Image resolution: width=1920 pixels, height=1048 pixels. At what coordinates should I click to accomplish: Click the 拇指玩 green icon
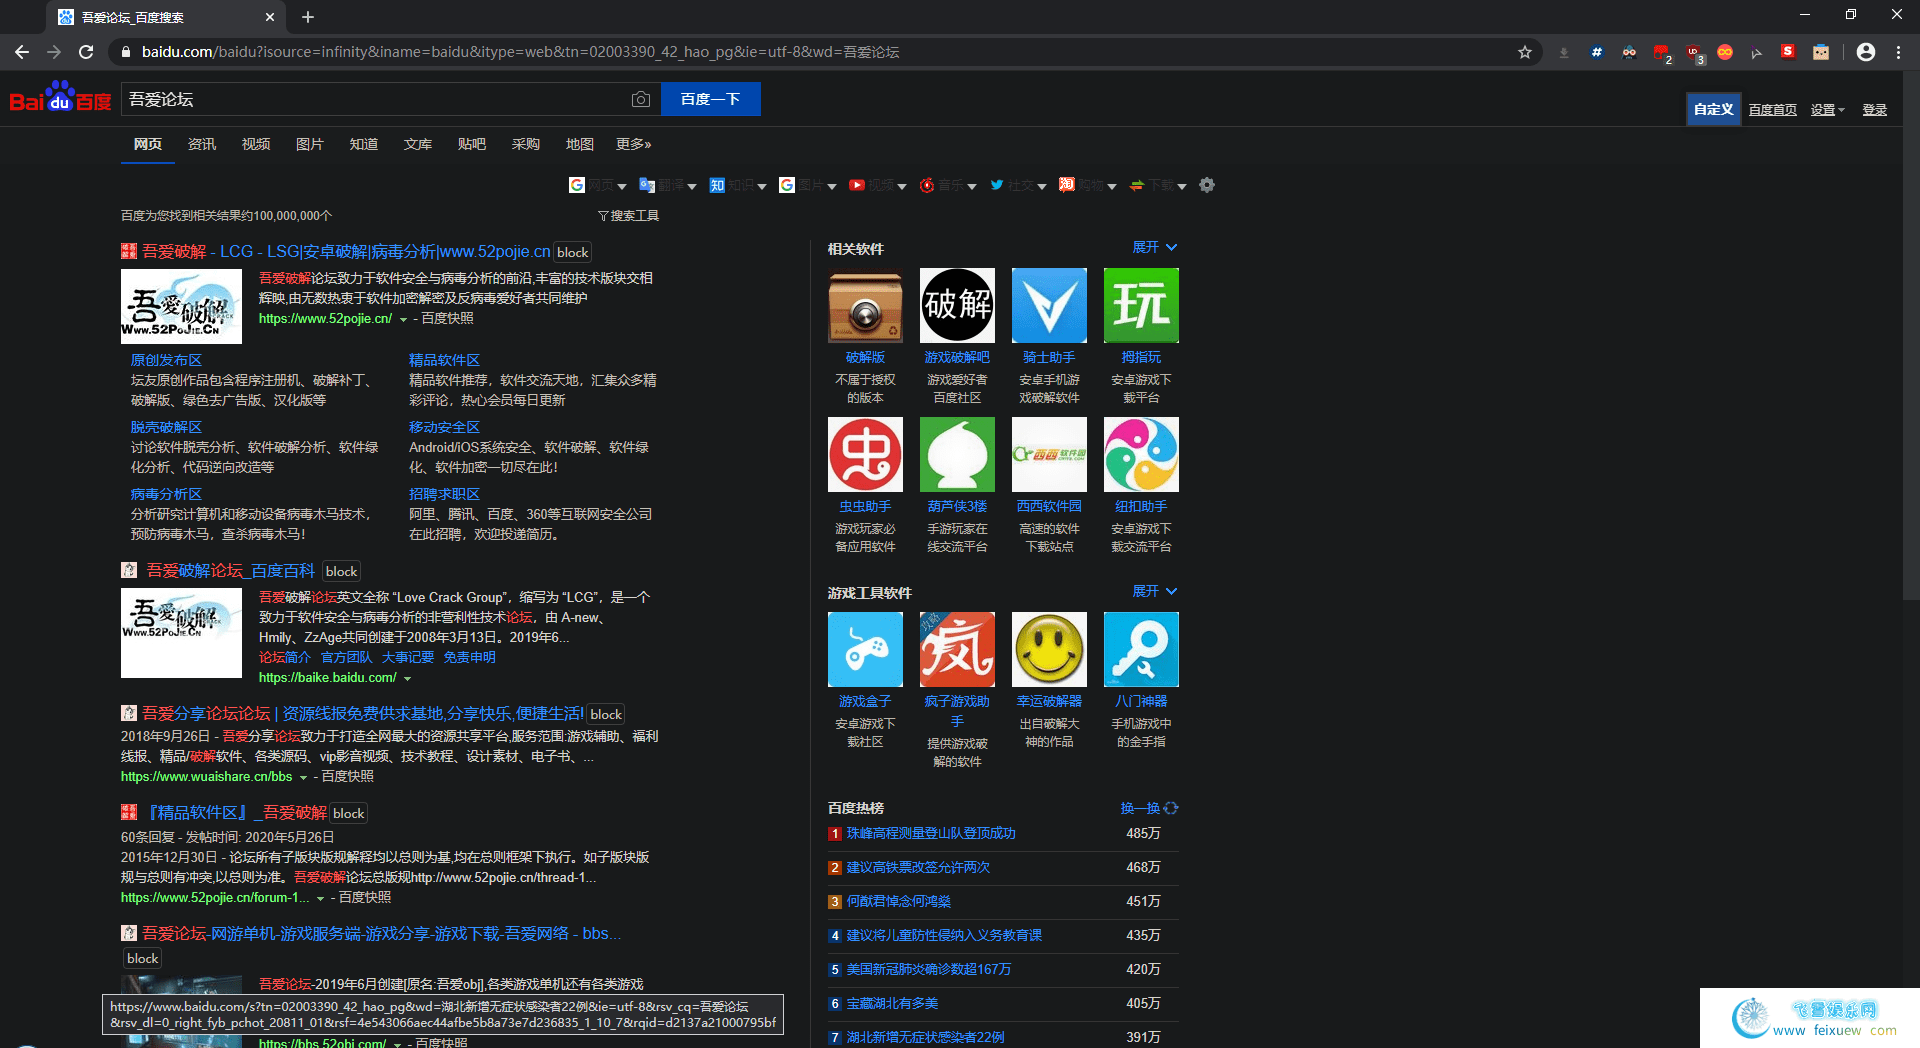[1141, 305]
